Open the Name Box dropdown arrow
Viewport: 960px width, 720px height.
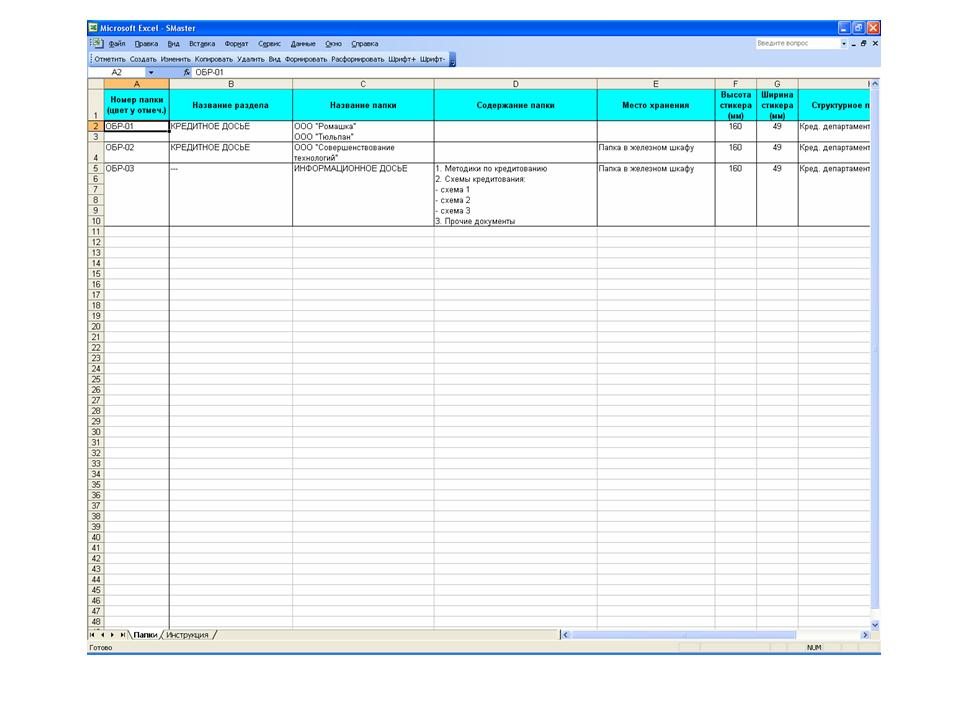[151, 72]
